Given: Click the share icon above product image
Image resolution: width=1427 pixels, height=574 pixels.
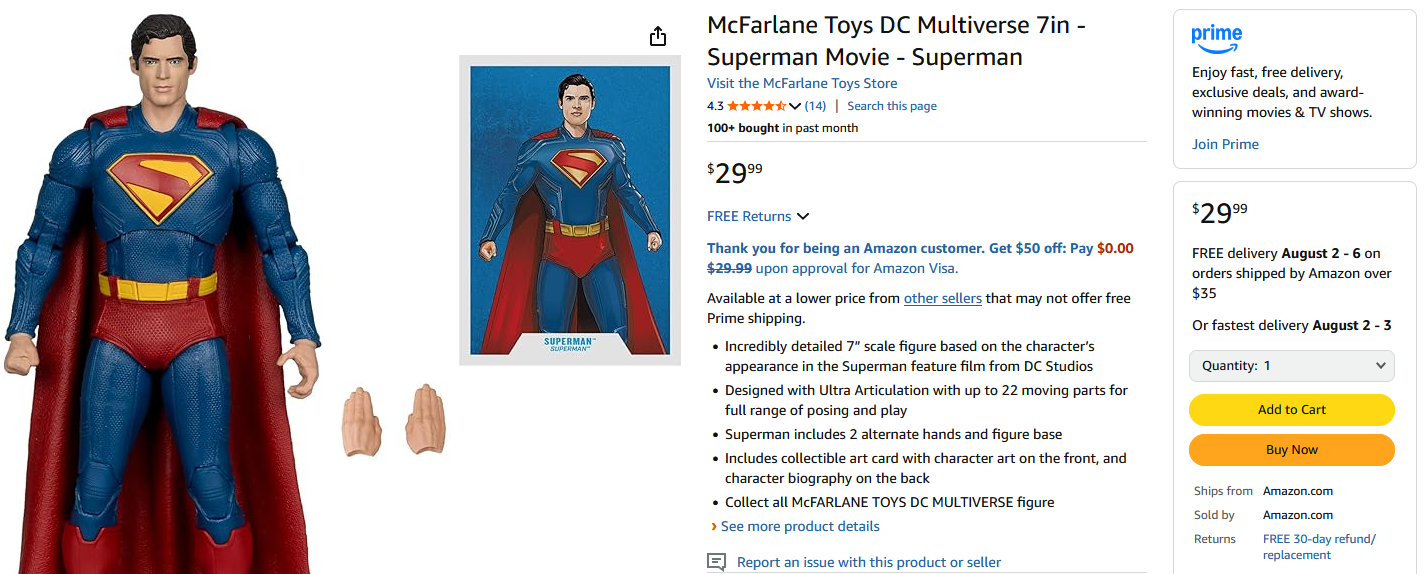Looking at the screenshot, I should tap(657, 37).
